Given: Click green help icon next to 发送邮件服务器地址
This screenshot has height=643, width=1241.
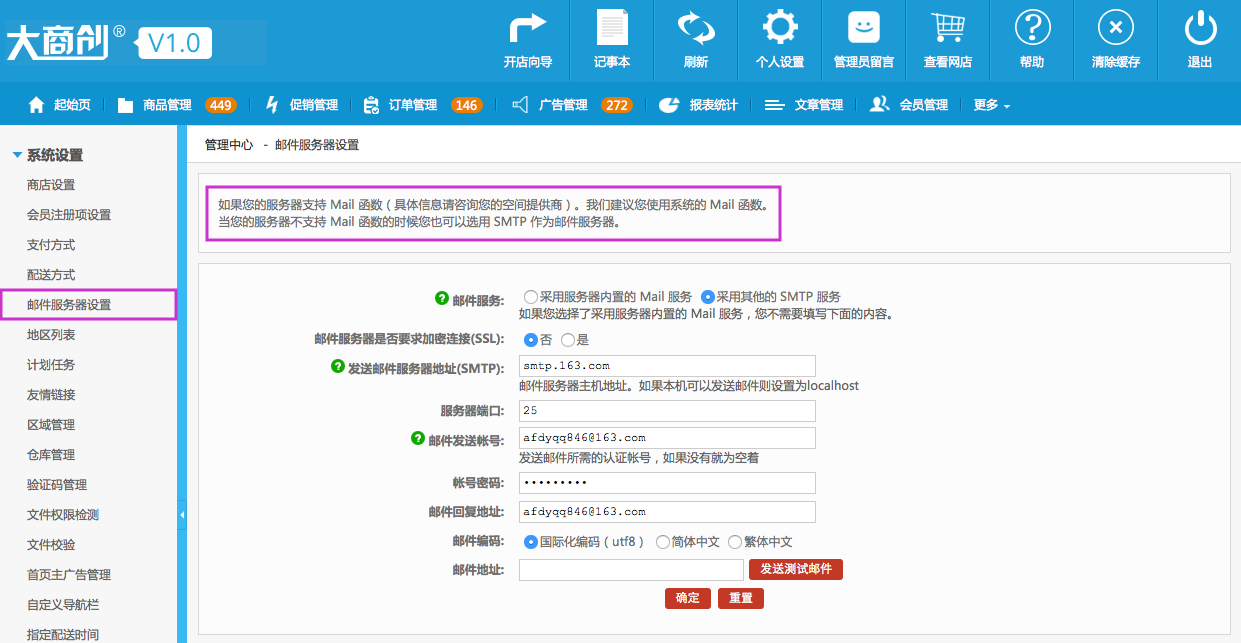Looking at the screenshot, I should (x=337, y=367).
